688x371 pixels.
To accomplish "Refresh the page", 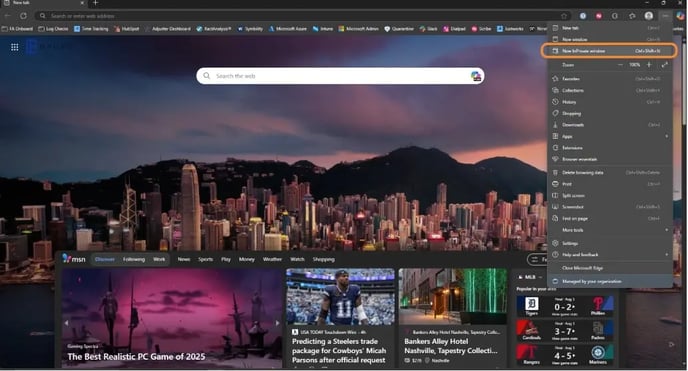I will (23, 16).
